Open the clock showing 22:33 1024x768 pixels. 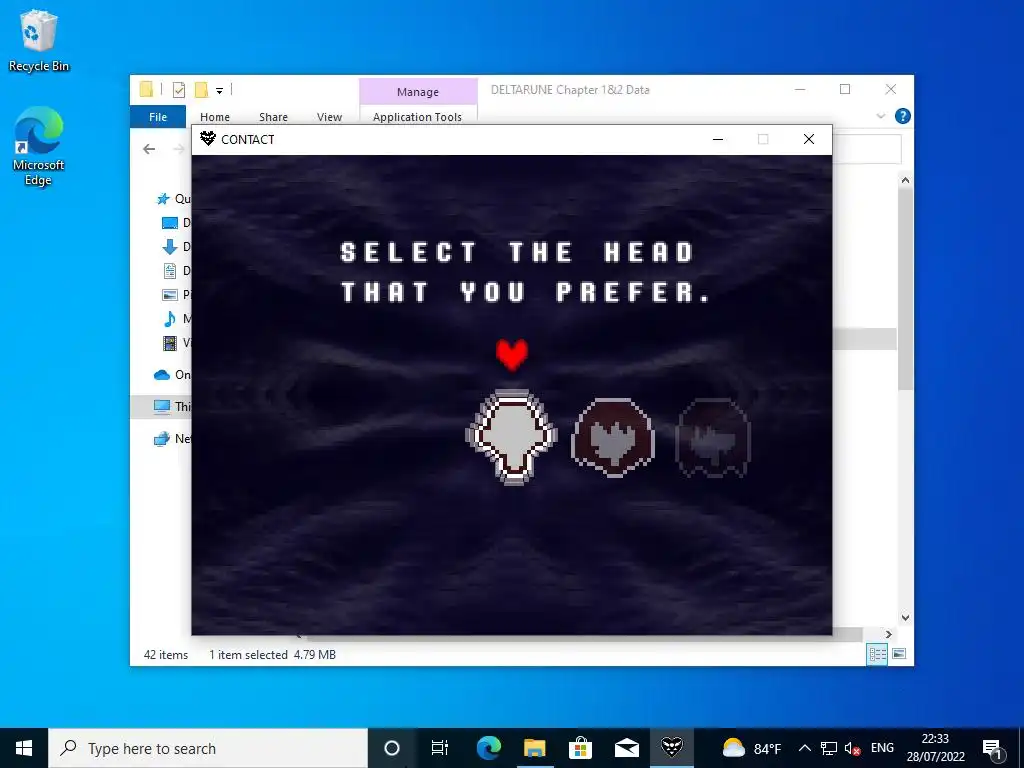click(935, 748)
